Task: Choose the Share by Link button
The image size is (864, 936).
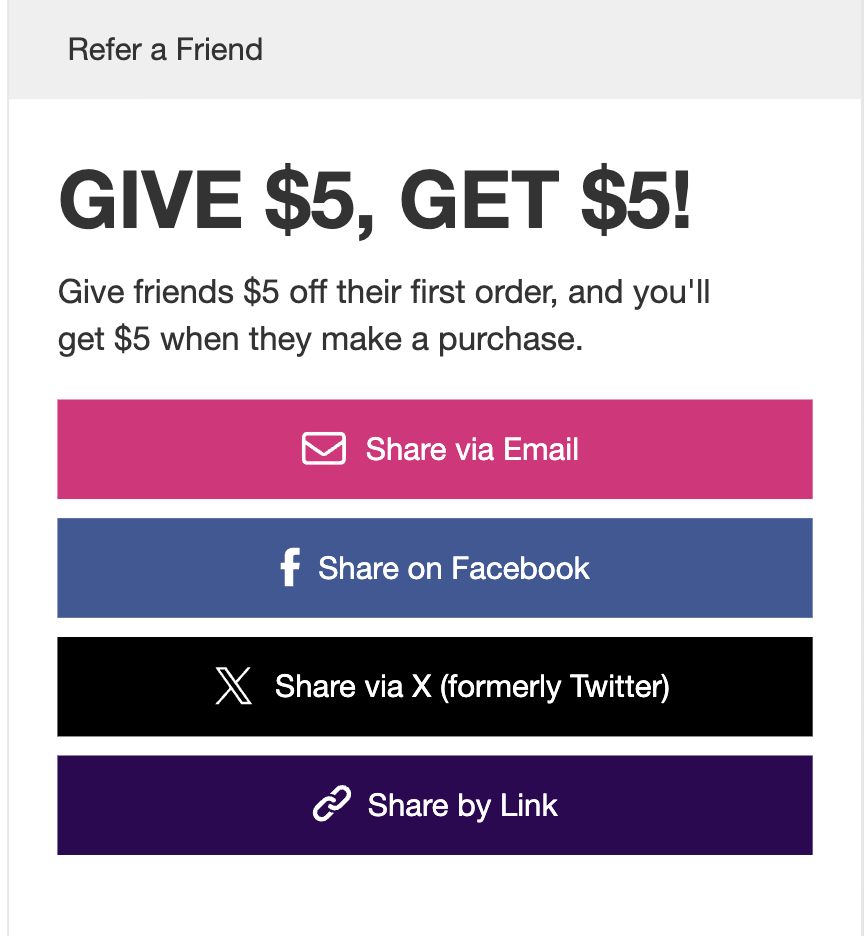Action: click(435, 805)
